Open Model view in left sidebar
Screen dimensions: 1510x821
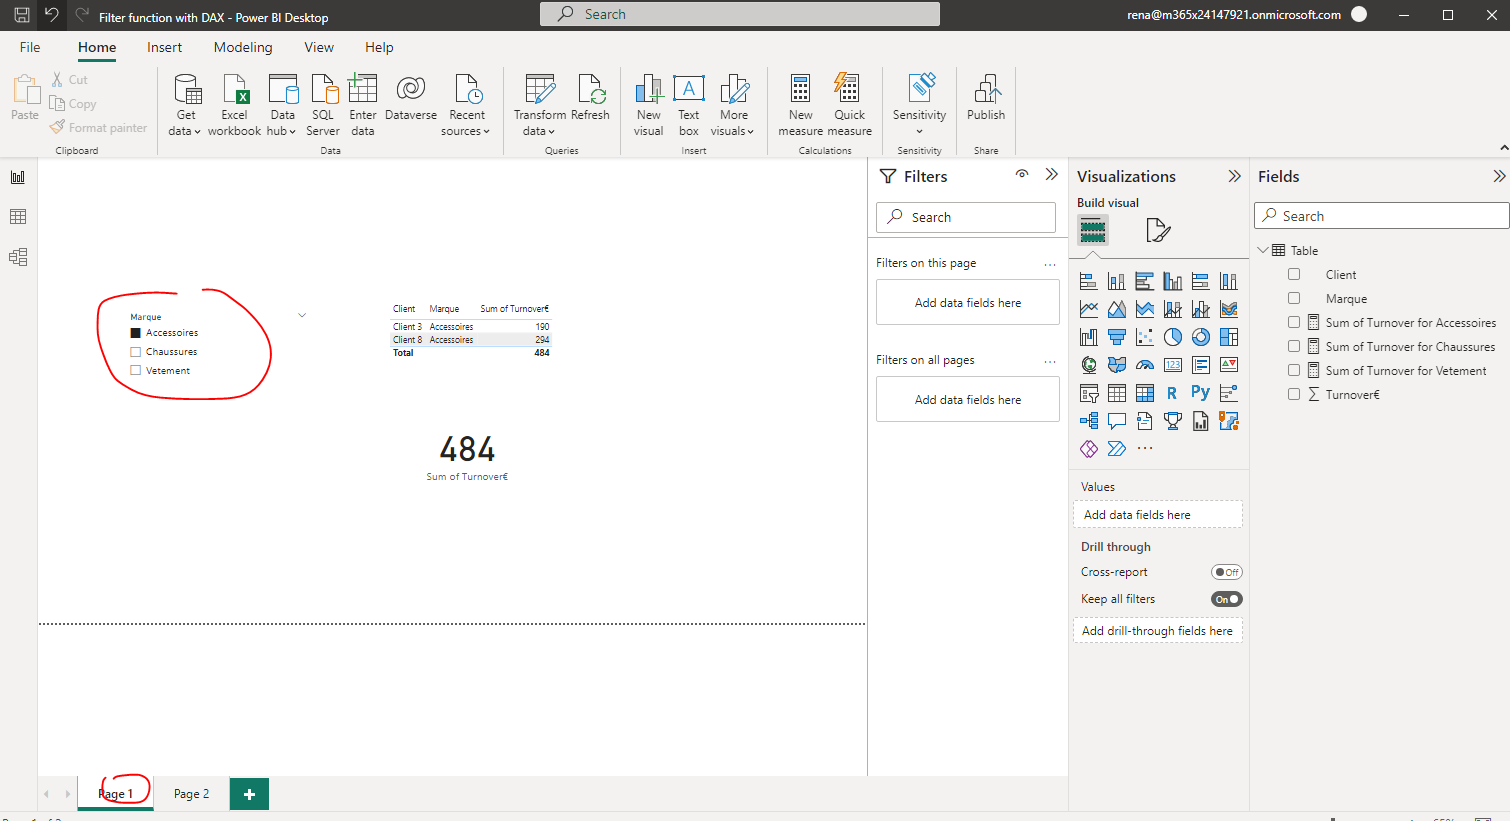pyautogui.click(x=18, y=257)
